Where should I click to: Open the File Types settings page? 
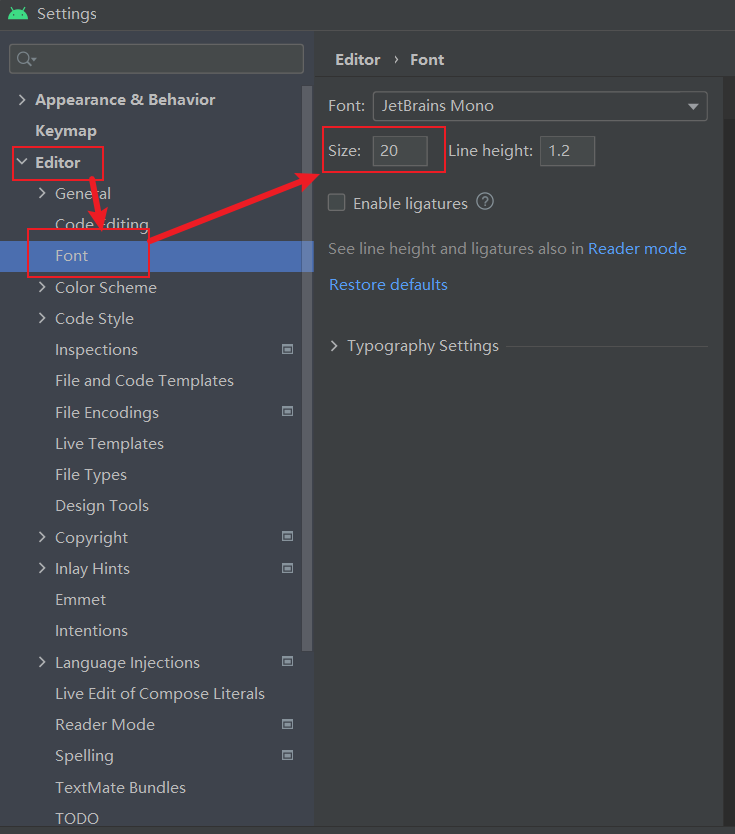tap(91, 475)
